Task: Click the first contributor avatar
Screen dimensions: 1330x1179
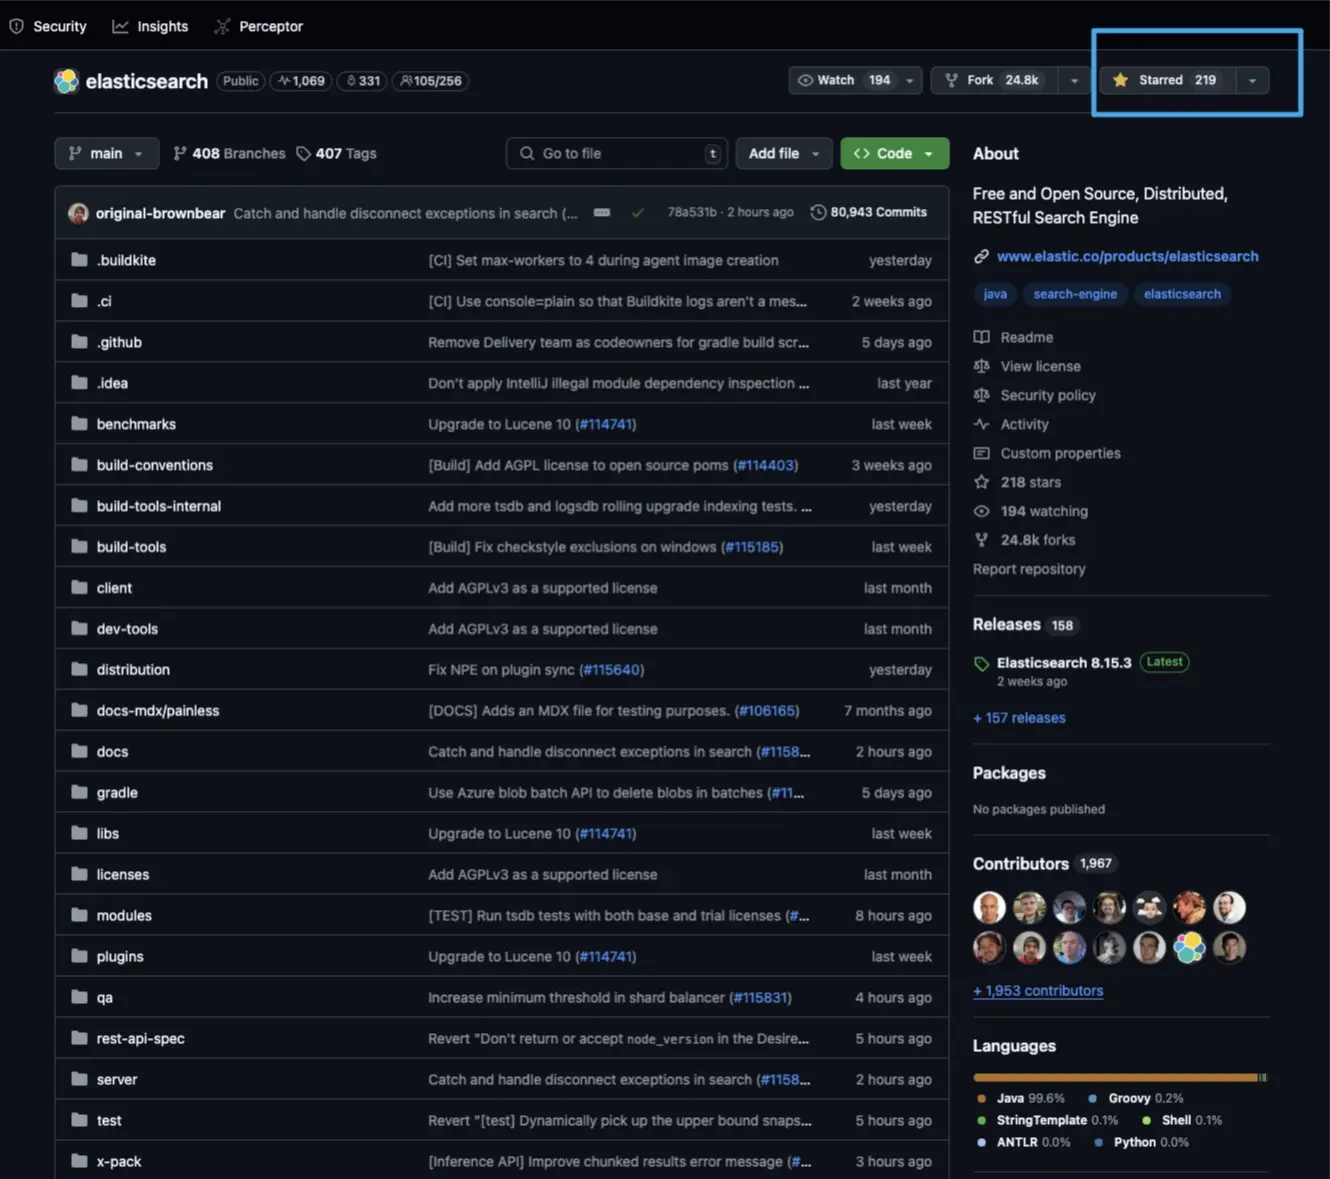Action: (x=989, y=907)
